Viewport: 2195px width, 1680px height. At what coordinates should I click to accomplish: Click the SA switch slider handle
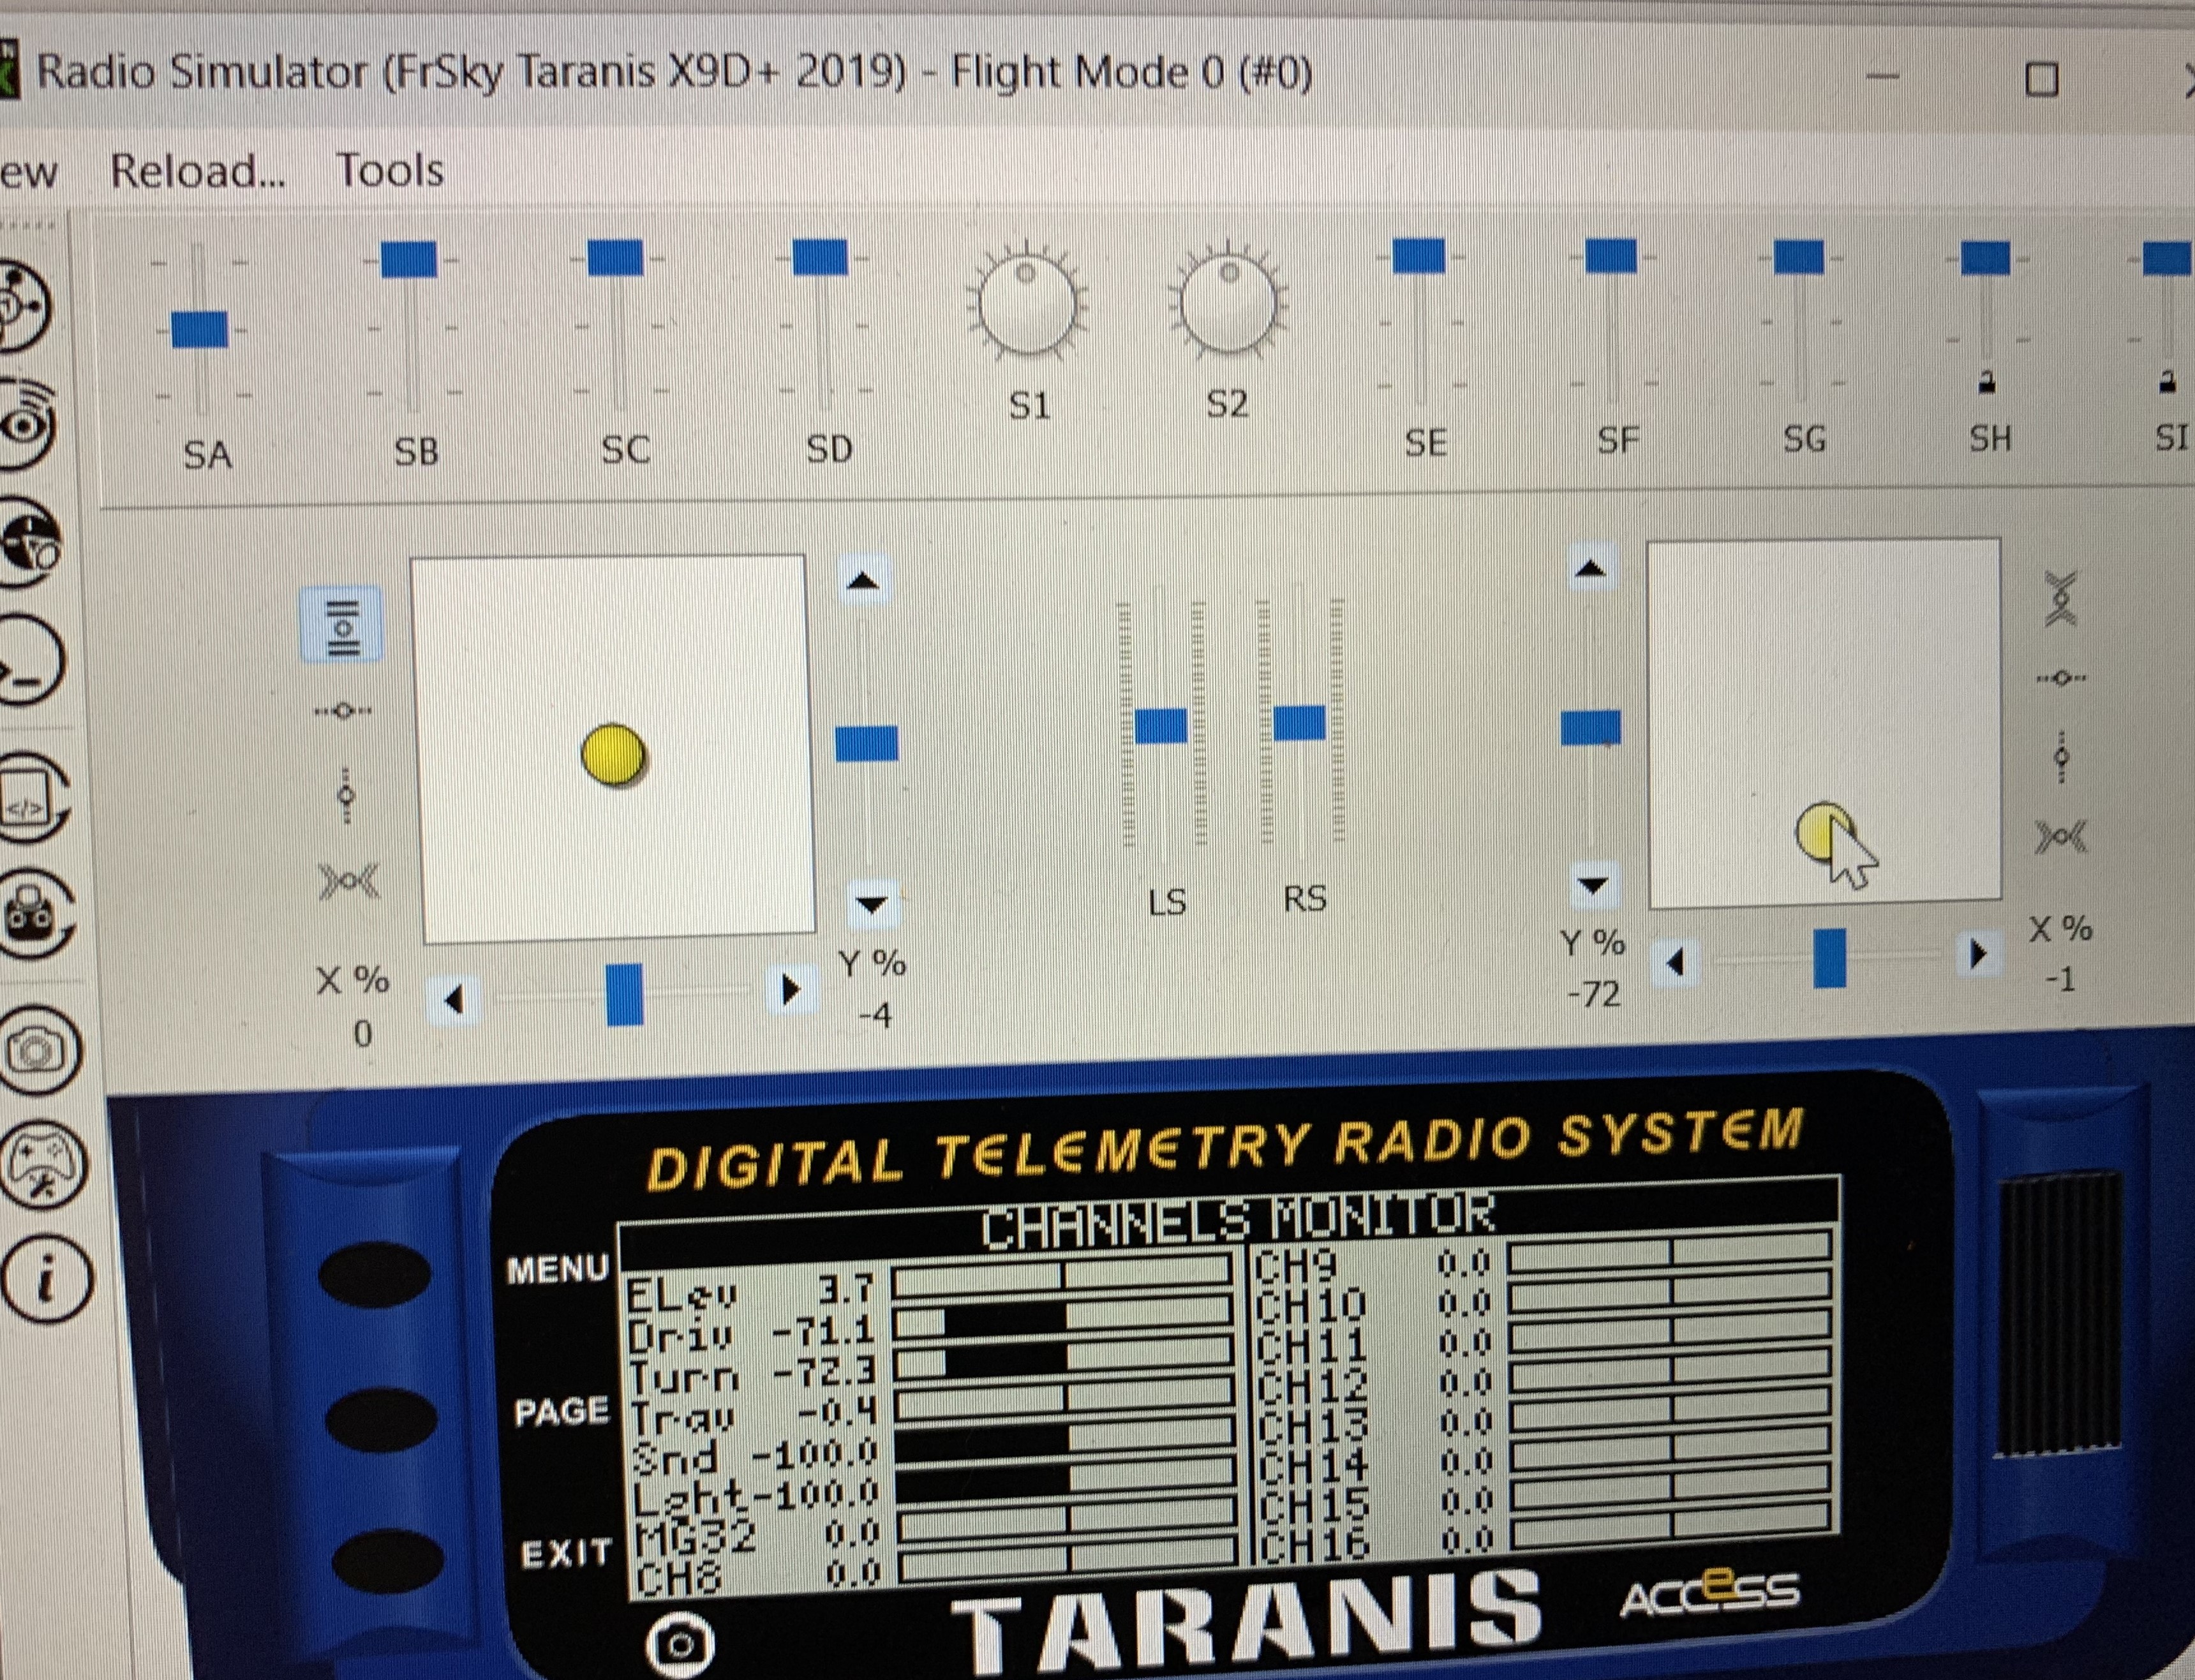[199, 330]
